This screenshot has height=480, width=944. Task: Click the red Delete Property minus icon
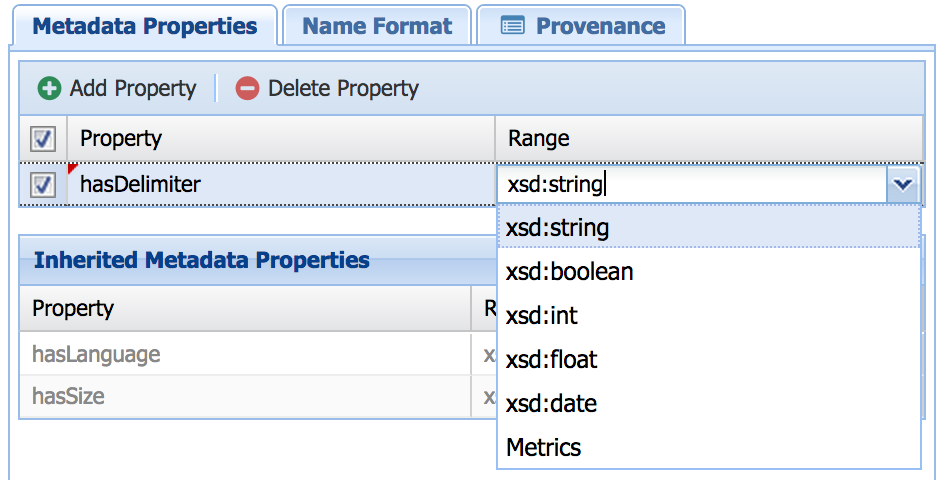pos(247,89)
